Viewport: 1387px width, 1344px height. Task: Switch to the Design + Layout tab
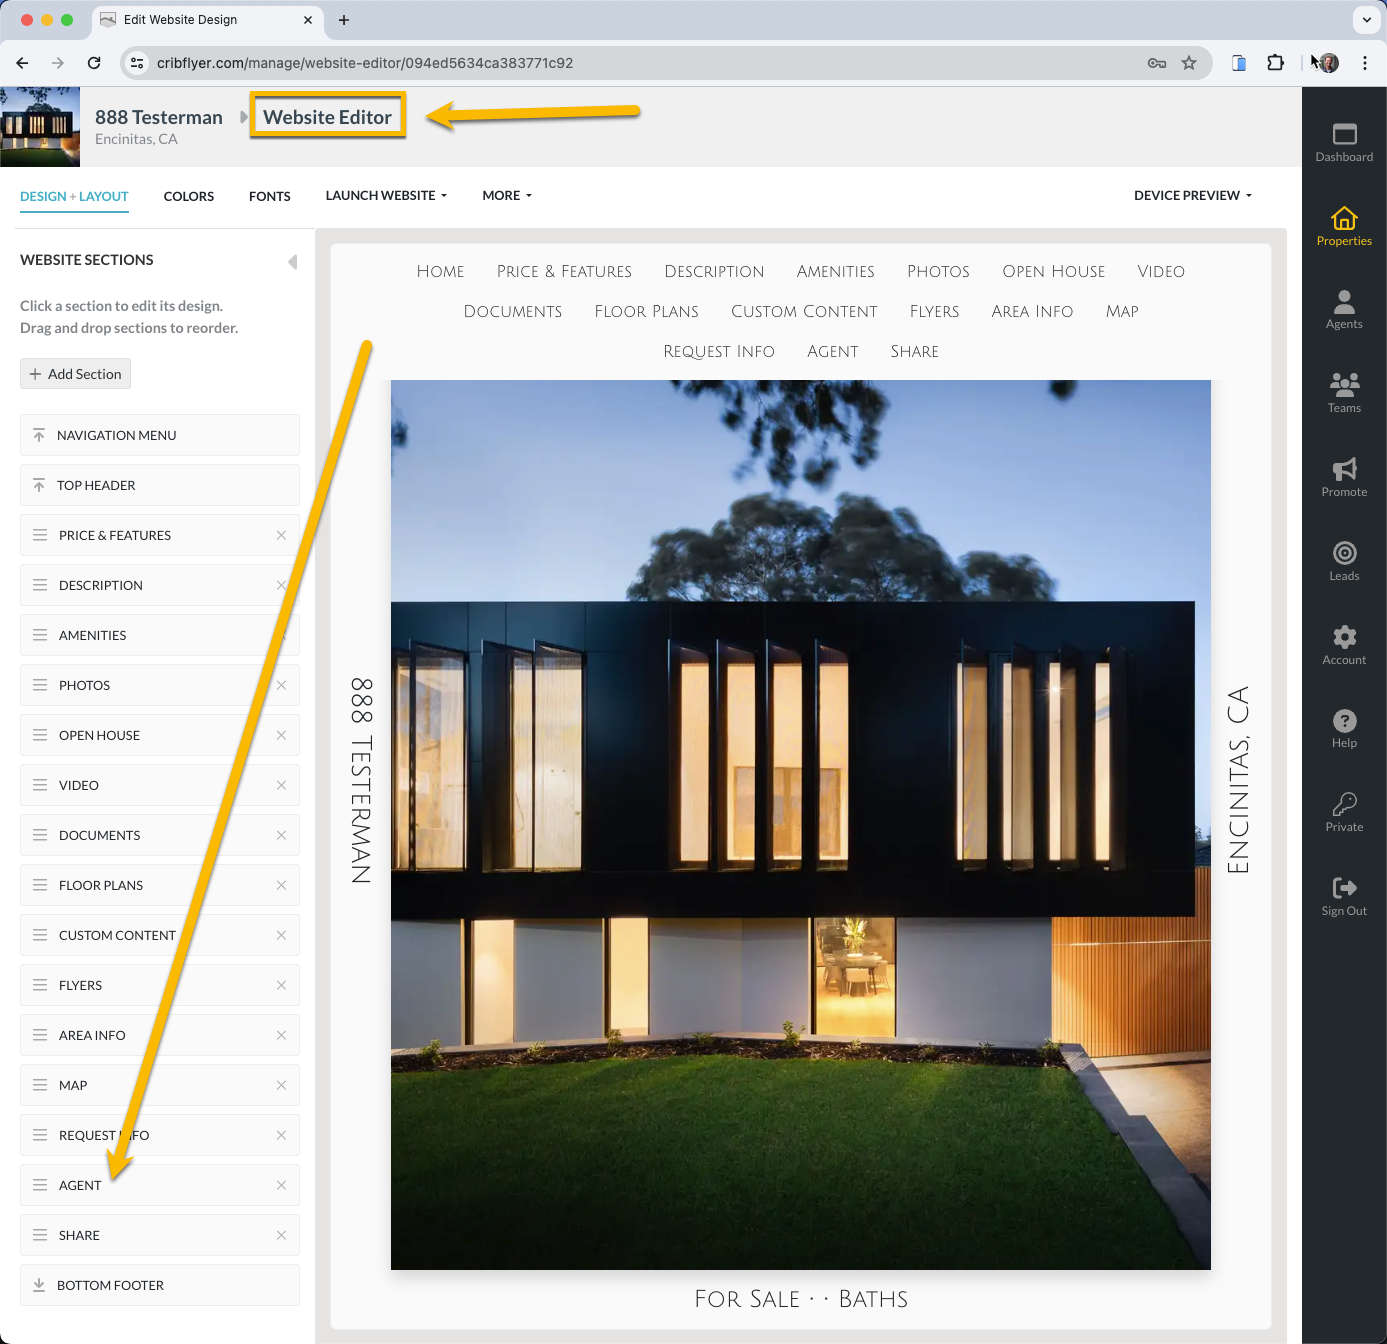(74, 196)
